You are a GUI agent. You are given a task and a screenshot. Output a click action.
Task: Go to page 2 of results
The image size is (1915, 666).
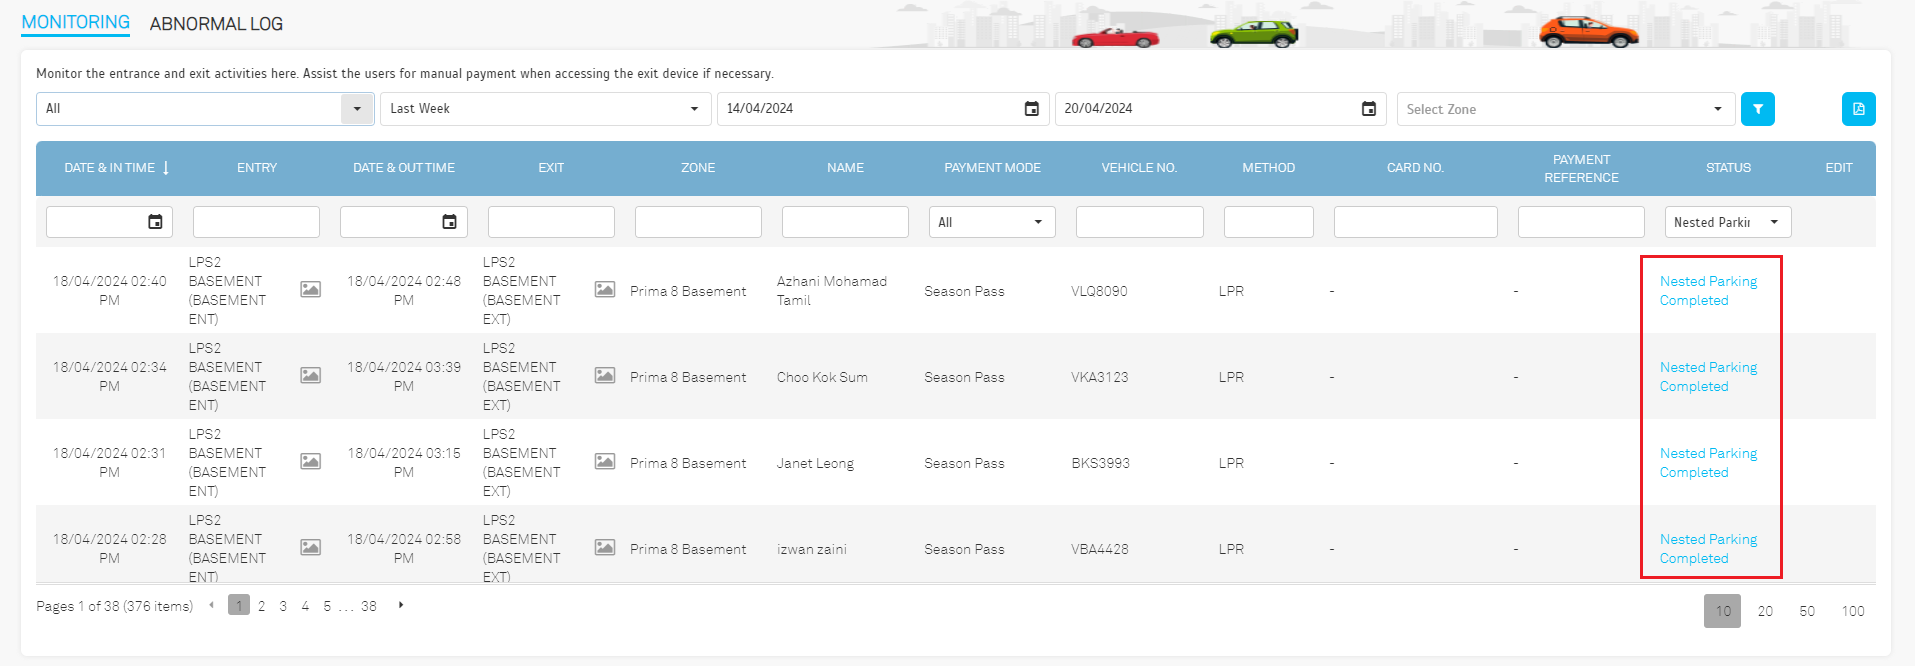[x=261, y=606]
